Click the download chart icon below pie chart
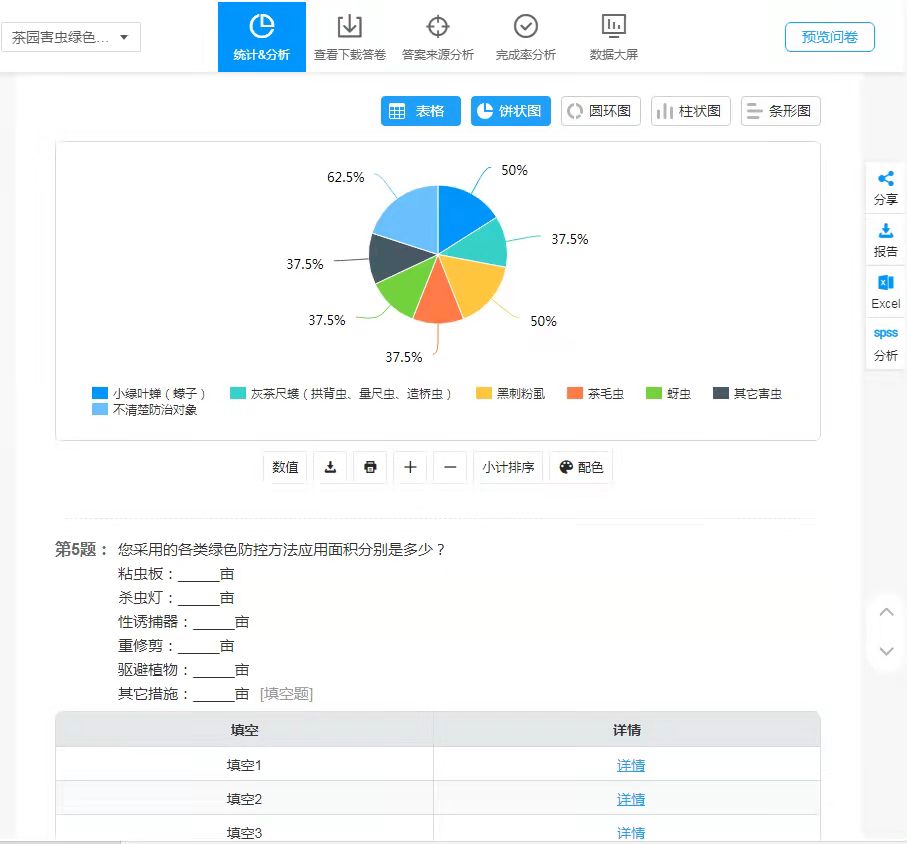The width and height of the screenshot is (907, 844). [330, 467]
